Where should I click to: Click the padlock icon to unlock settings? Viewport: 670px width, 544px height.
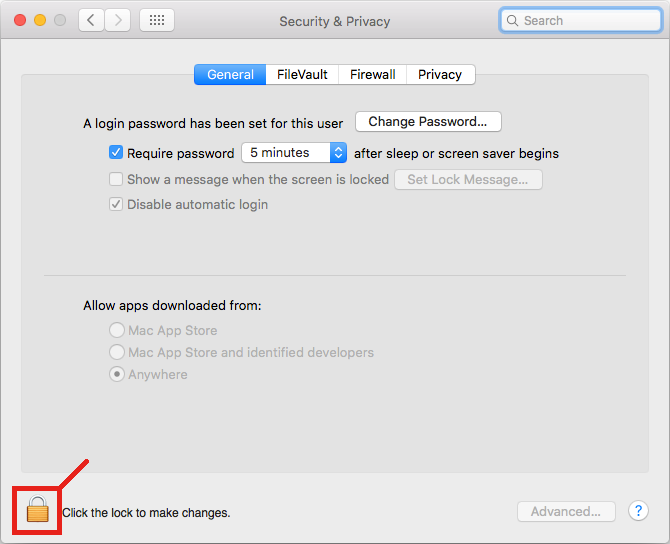[37, 510]
